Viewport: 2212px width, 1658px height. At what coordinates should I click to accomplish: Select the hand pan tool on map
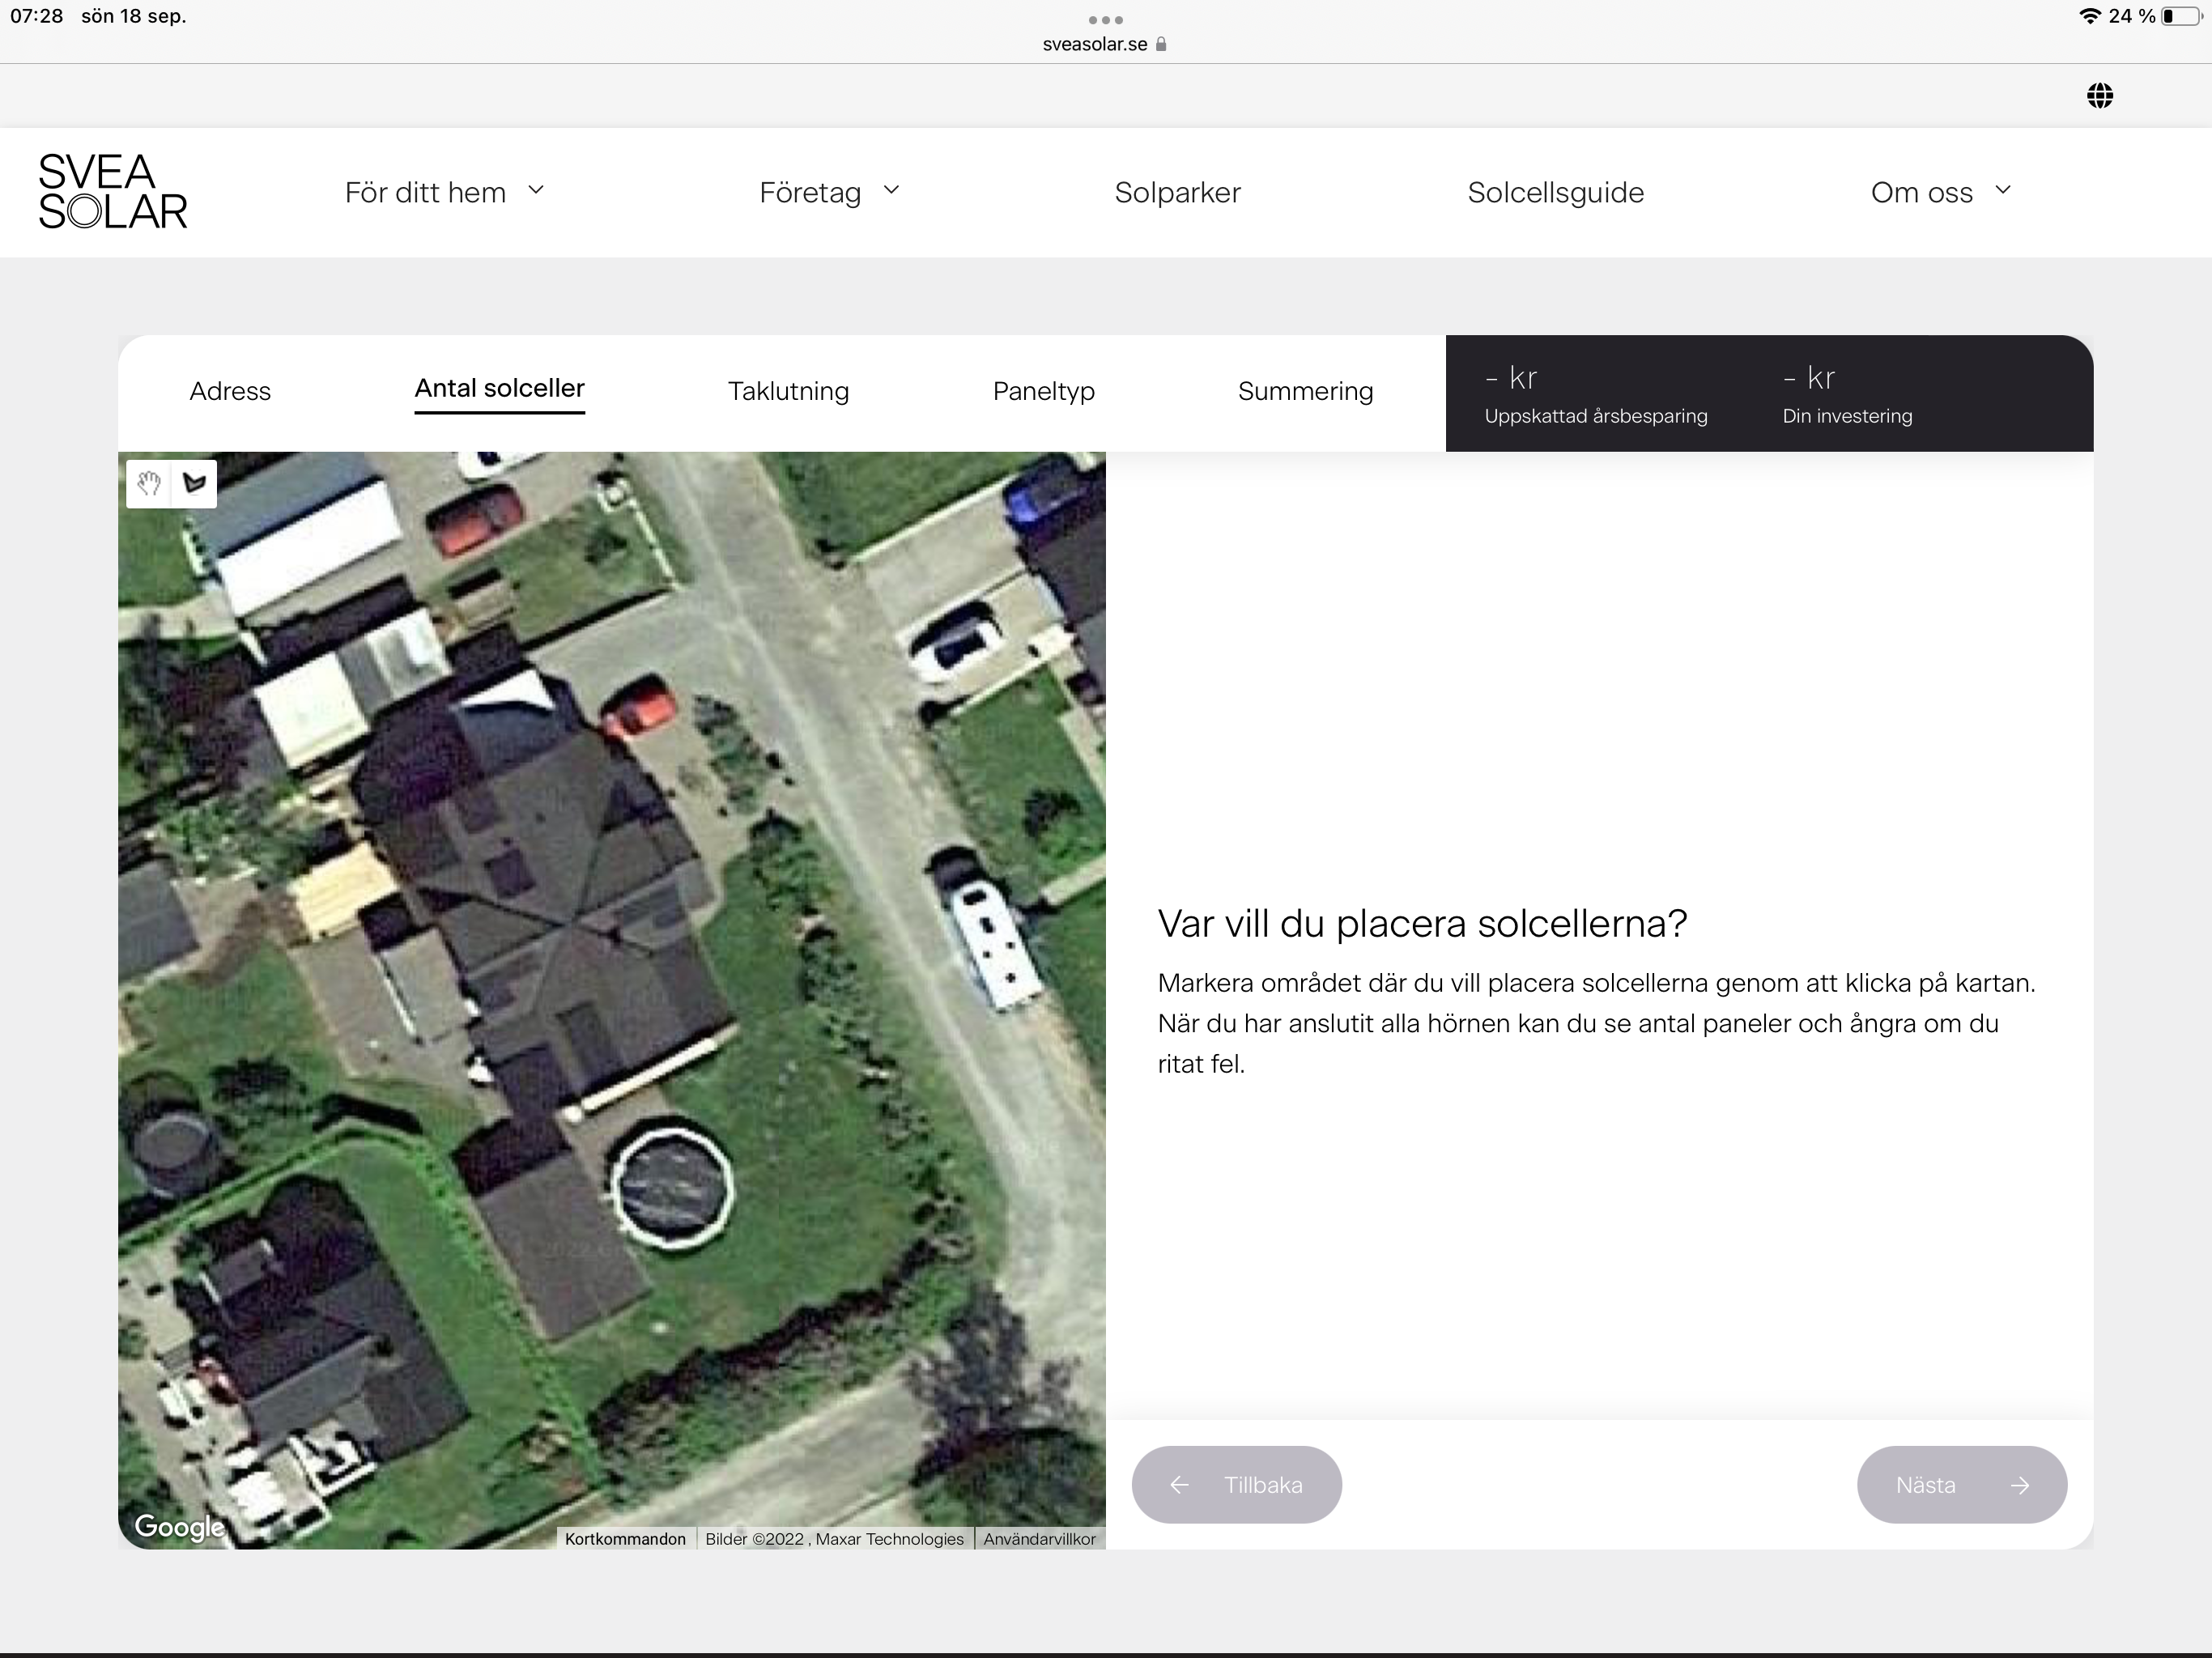(x=149, y=484)
